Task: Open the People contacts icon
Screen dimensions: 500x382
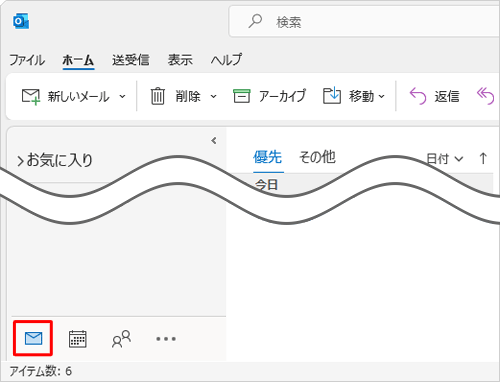Action: [121, 339]
